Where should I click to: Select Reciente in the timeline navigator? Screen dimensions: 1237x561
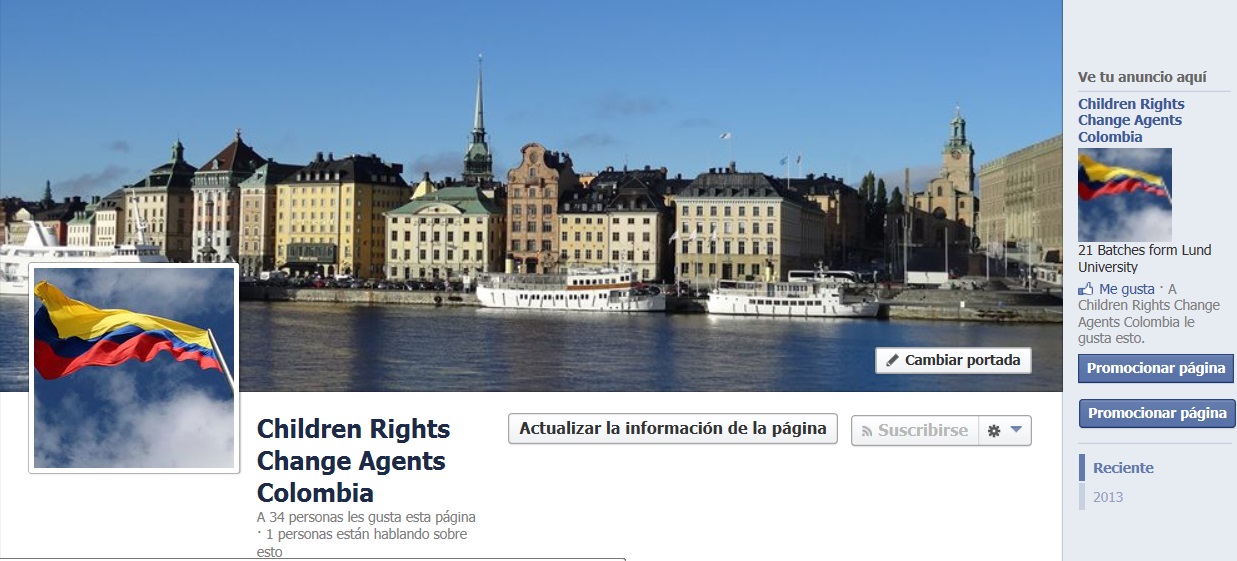(1123, 468)
